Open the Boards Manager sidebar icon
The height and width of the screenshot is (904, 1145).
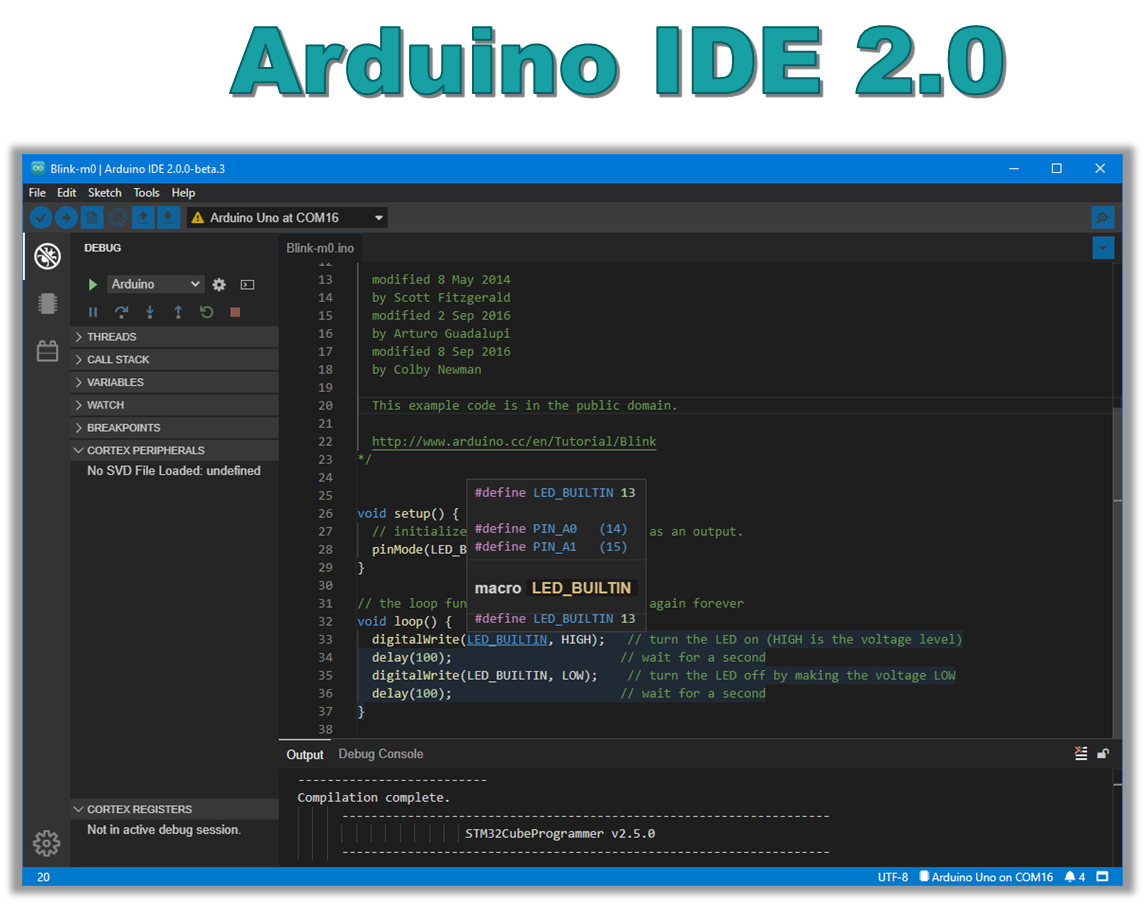click(x=47, y=303)
